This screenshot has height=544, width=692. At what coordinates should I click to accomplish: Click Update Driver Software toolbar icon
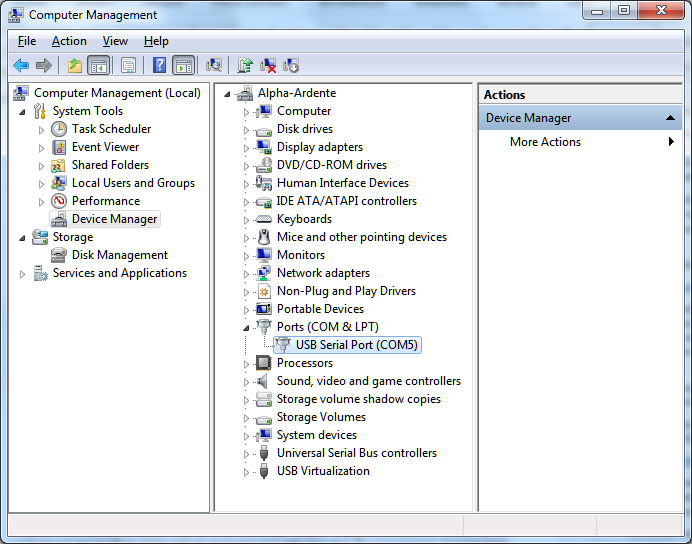click(245, 65)
